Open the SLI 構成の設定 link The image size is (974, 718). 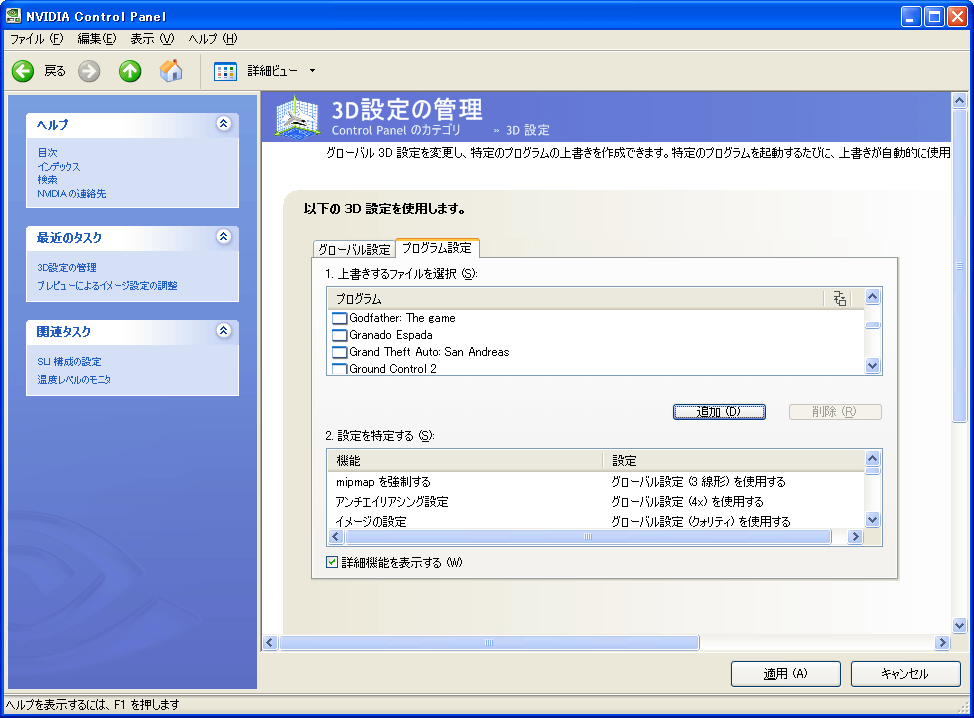click(x=69, y=362)
